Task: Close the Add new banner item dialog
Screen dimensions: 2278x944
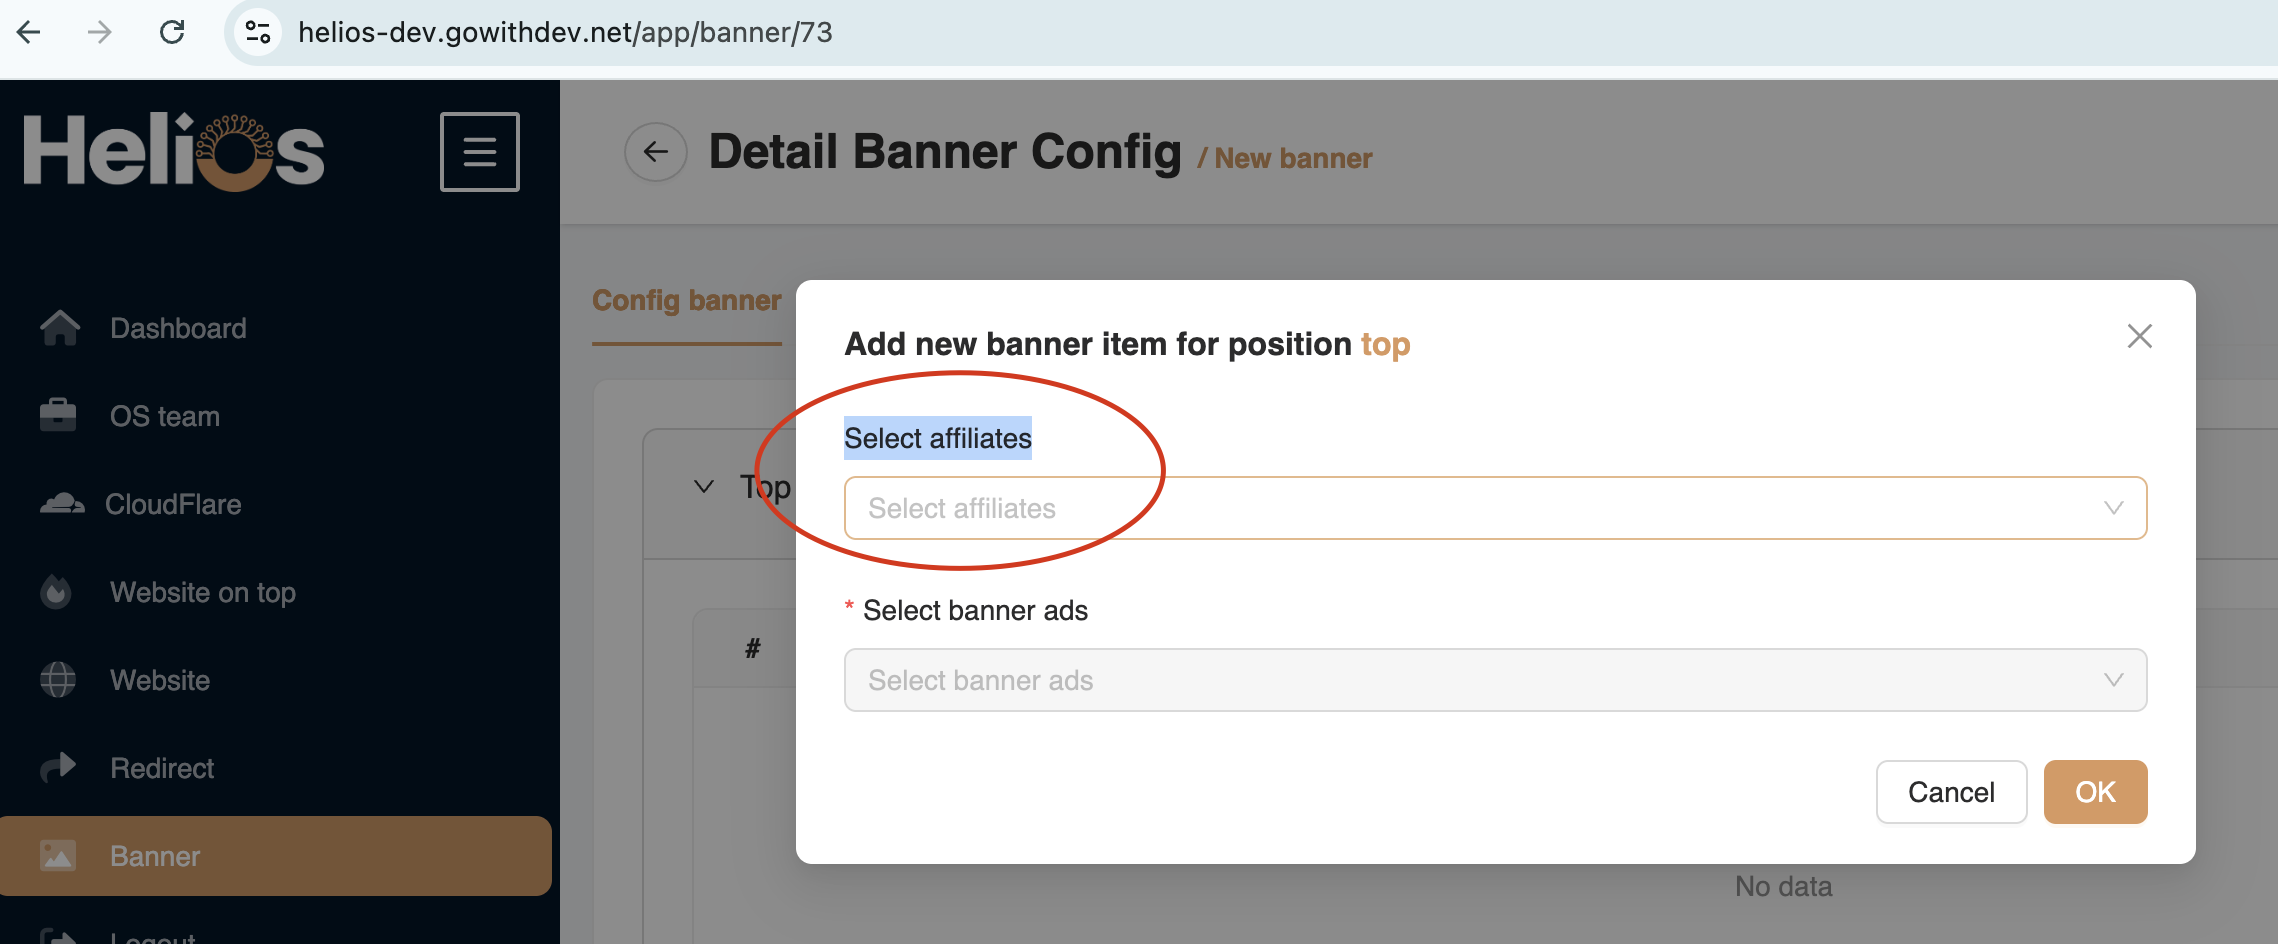Action: 2140,336
